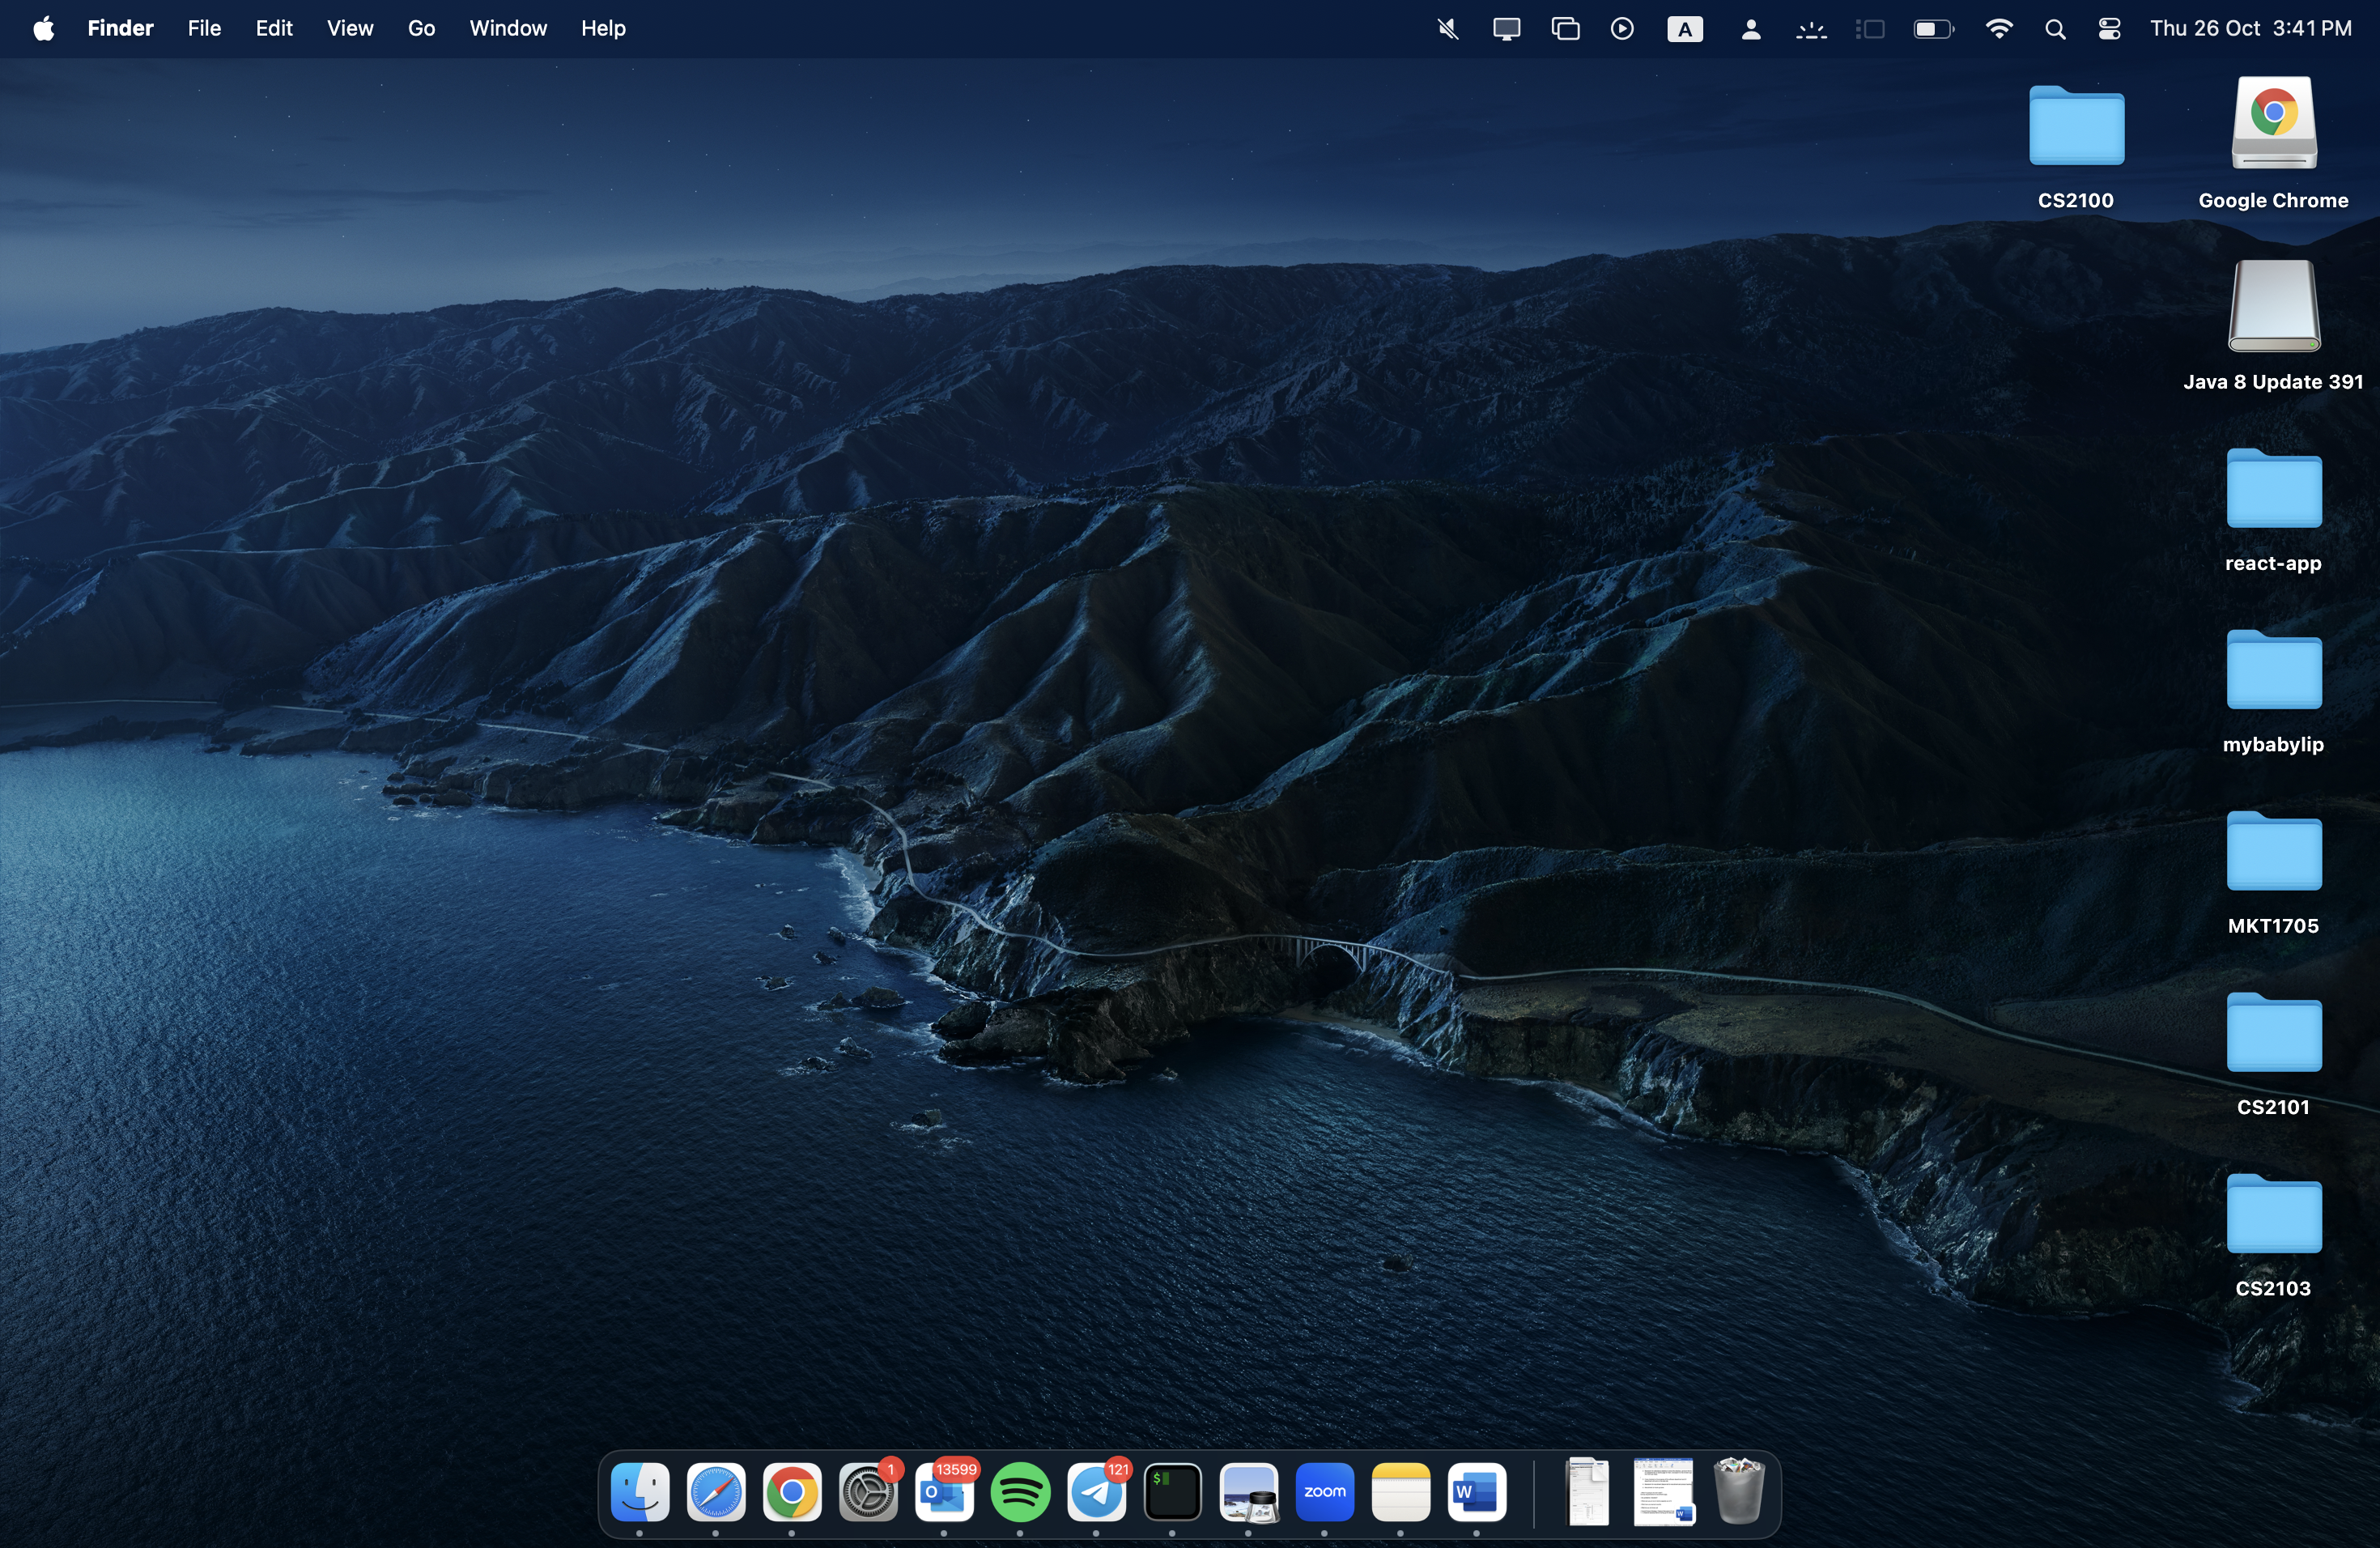Launch Telegram from the Dock
Viewport: 2380px width, 1548px height.
click(x=1096, y=1493)
